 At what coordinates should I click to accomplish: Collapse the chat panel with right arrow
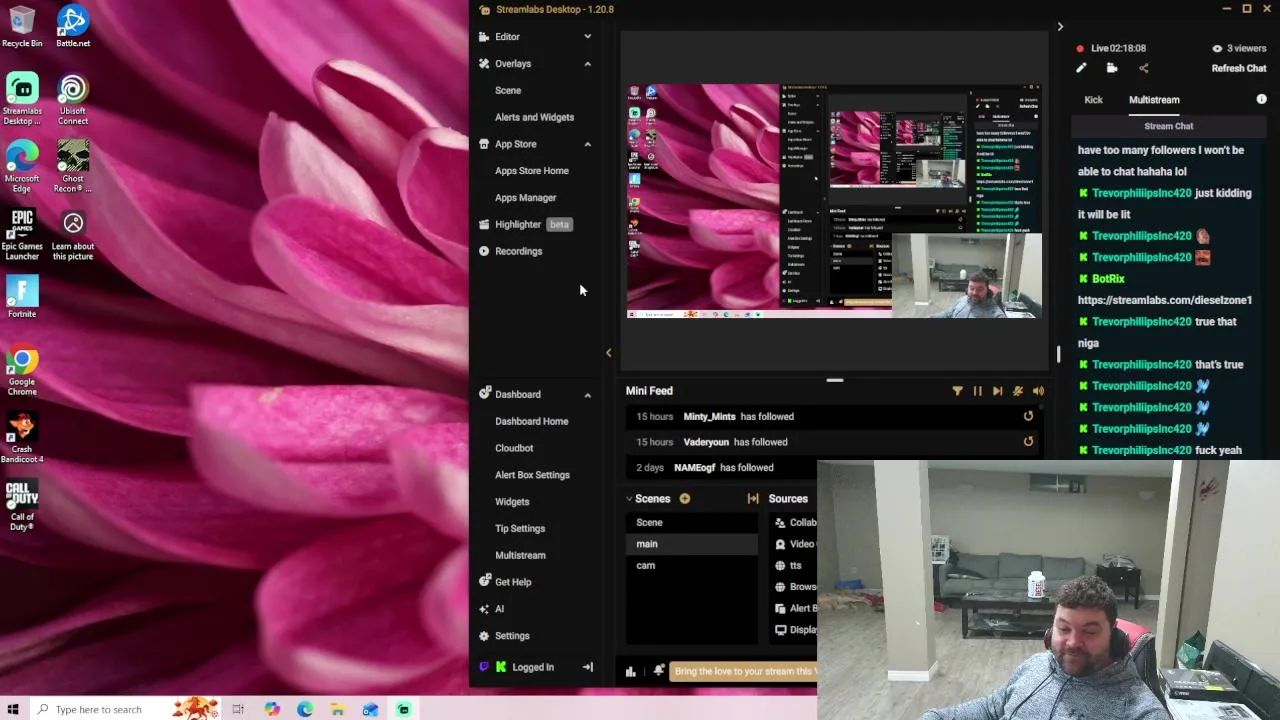1060,27
